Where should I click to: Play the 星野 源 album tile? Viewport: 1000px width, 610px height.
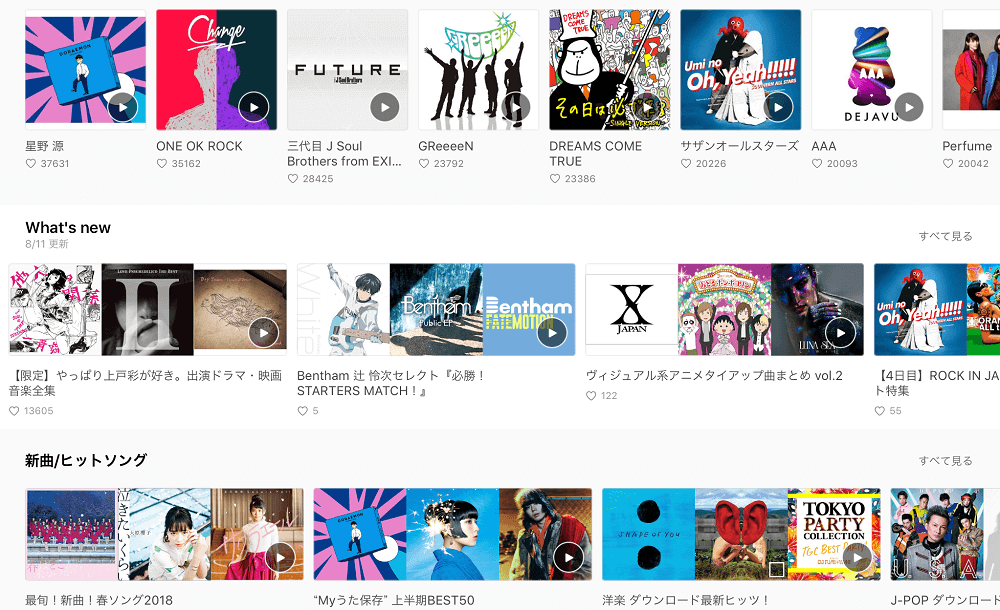(122, 107)
